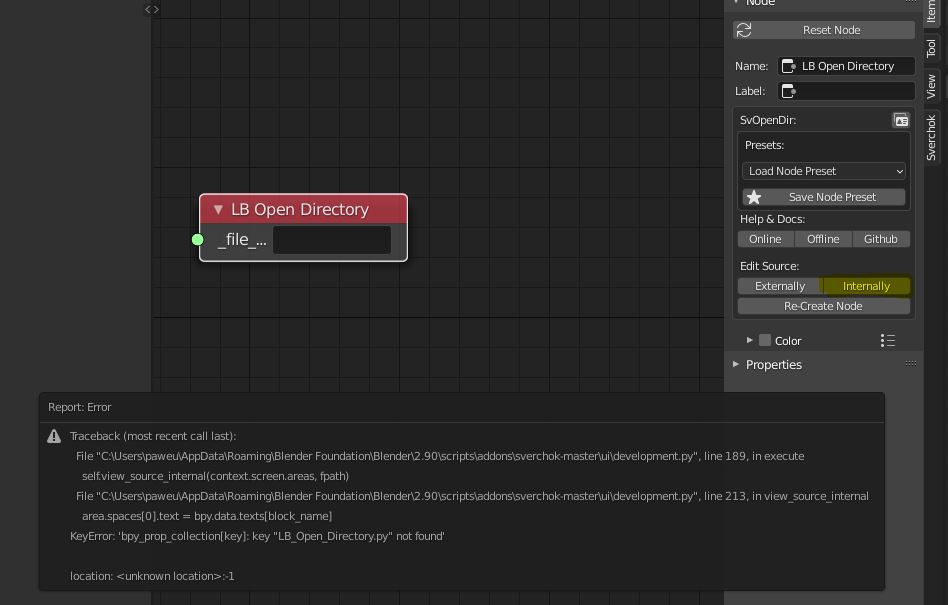This screenshot has width=948, height=605.
Task: Click the Edit Source label
Action: (770, 266)
